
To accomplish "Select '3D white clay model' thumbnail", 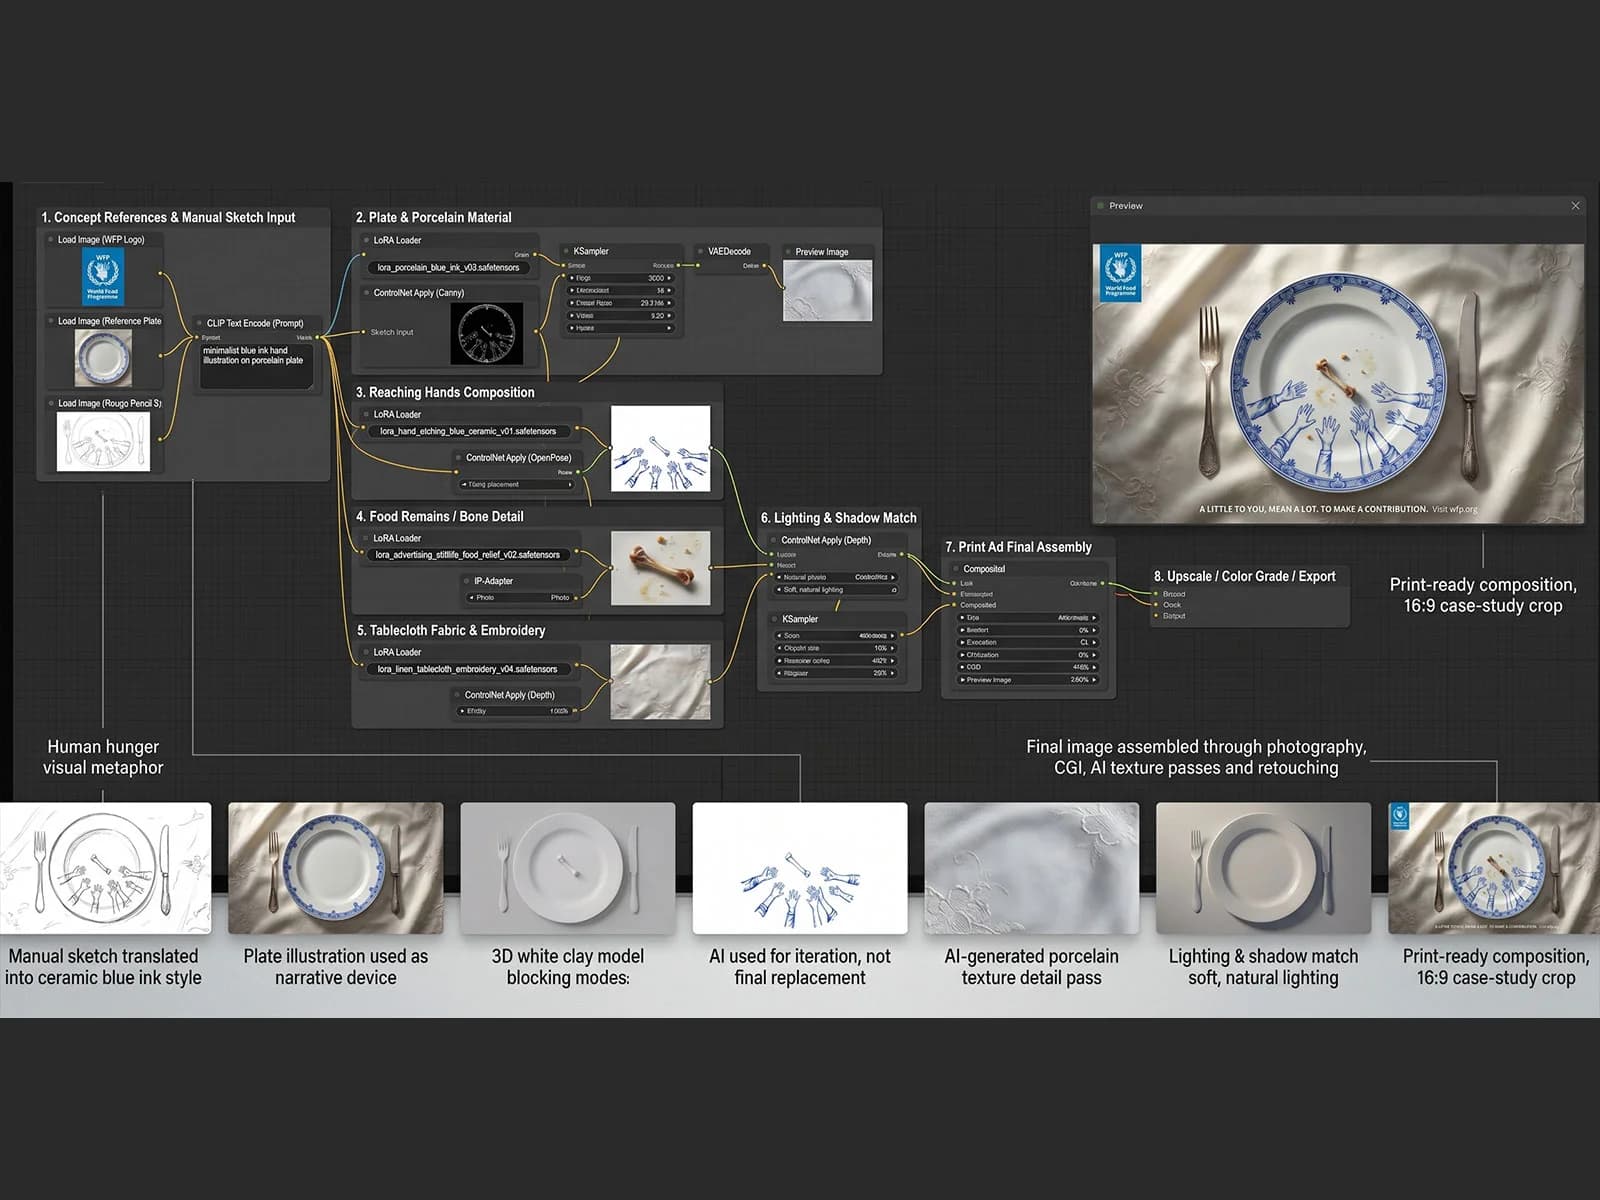I will [567, 868].
